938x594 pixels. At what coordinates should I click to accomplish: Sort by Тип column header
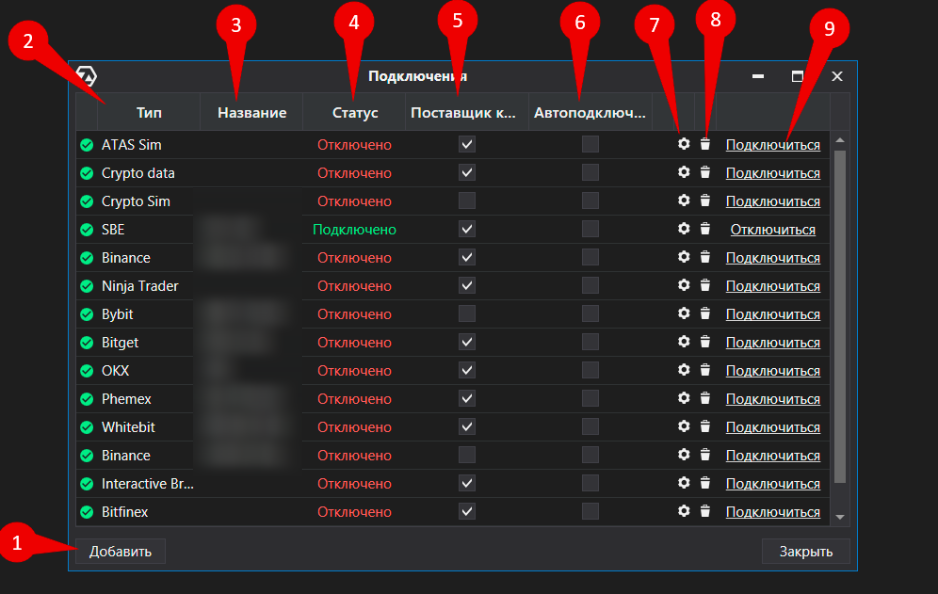click(149, 112)
